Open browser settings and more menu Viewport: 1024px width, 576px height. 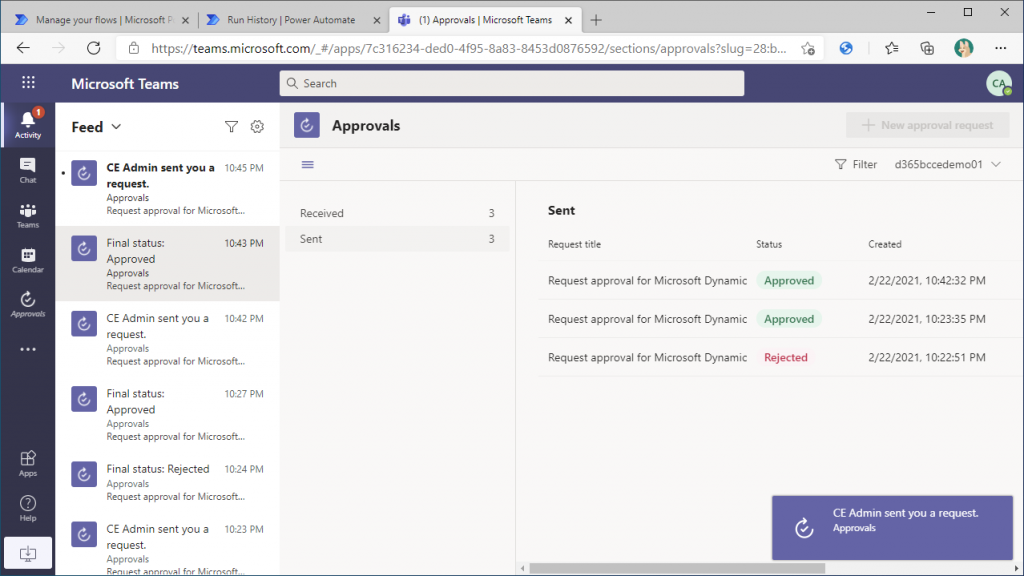pyautogui.click(x=1000, y=48)
